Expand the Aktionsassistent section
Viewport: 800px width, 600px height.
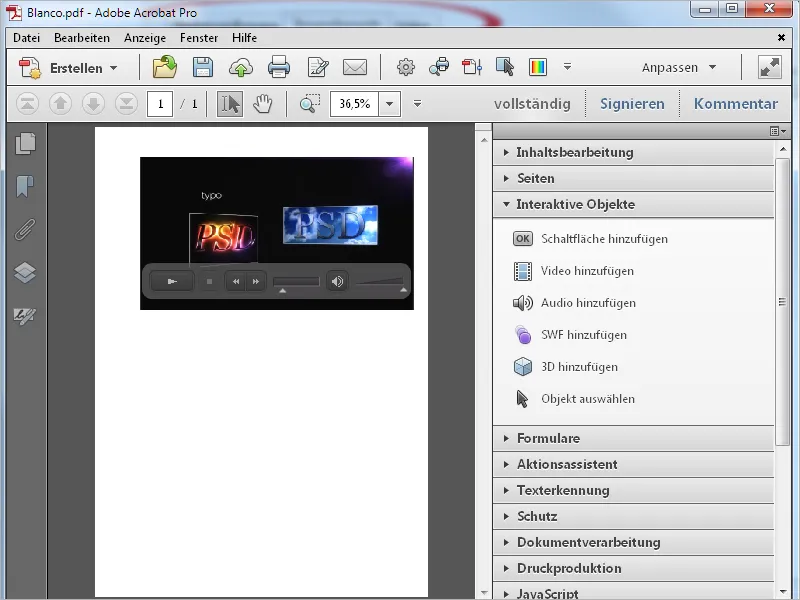633,465
